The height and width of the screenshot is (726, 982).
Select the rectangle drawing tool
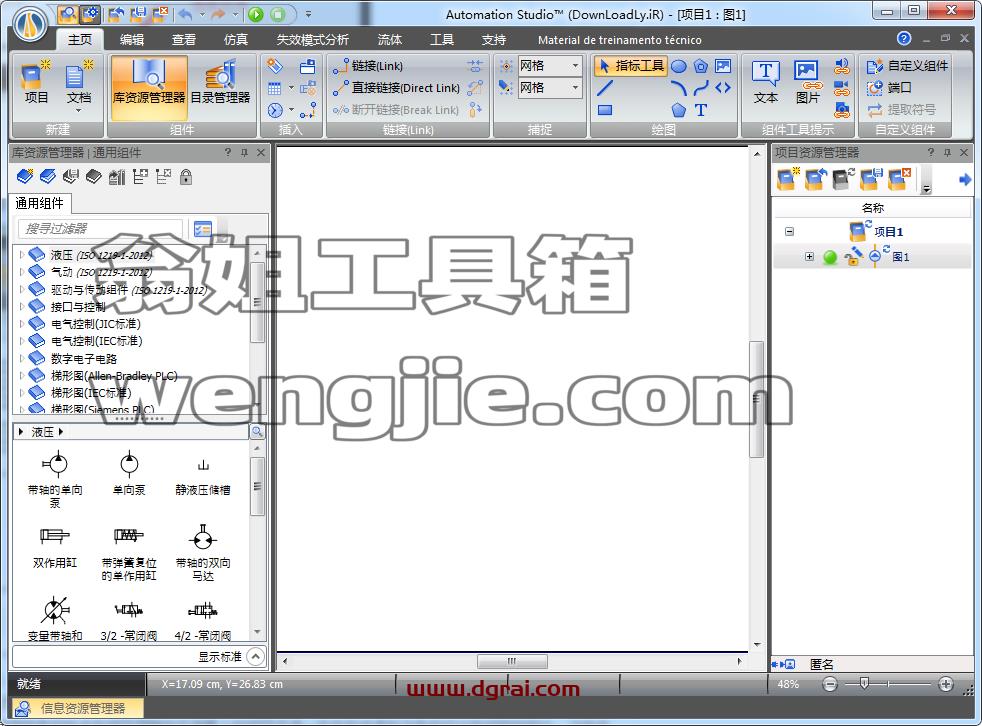point(605,110)
